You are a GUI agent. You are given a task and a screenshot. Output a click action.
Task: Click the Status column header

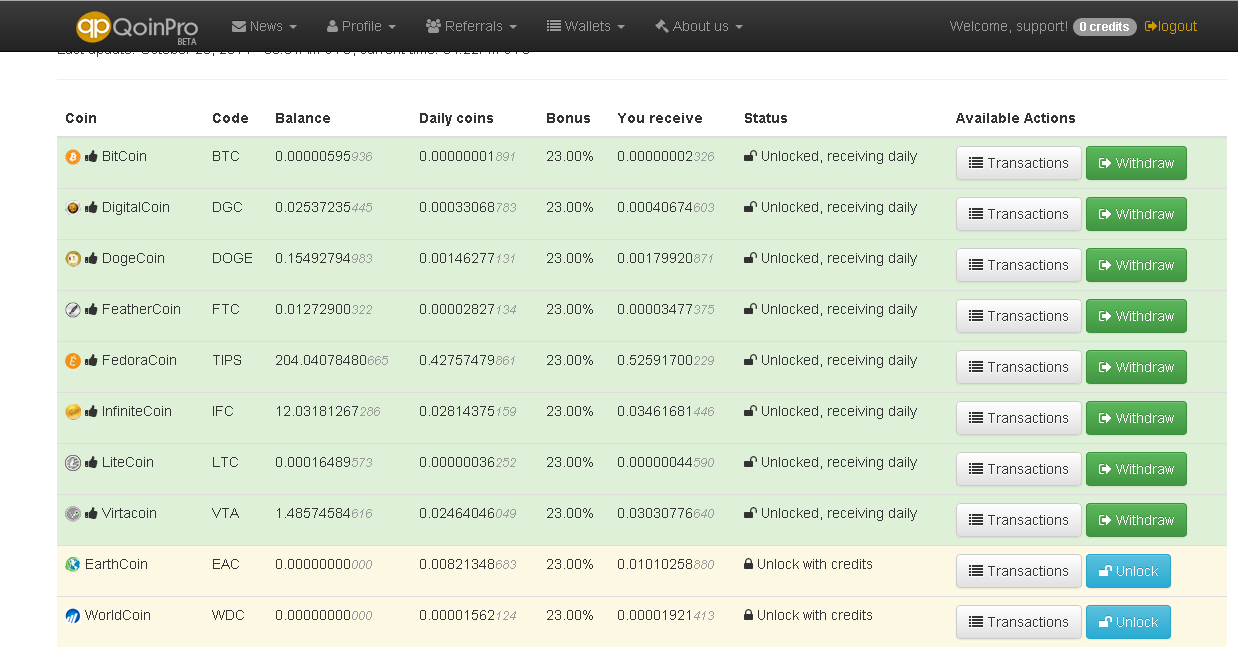tap(766, 118)
